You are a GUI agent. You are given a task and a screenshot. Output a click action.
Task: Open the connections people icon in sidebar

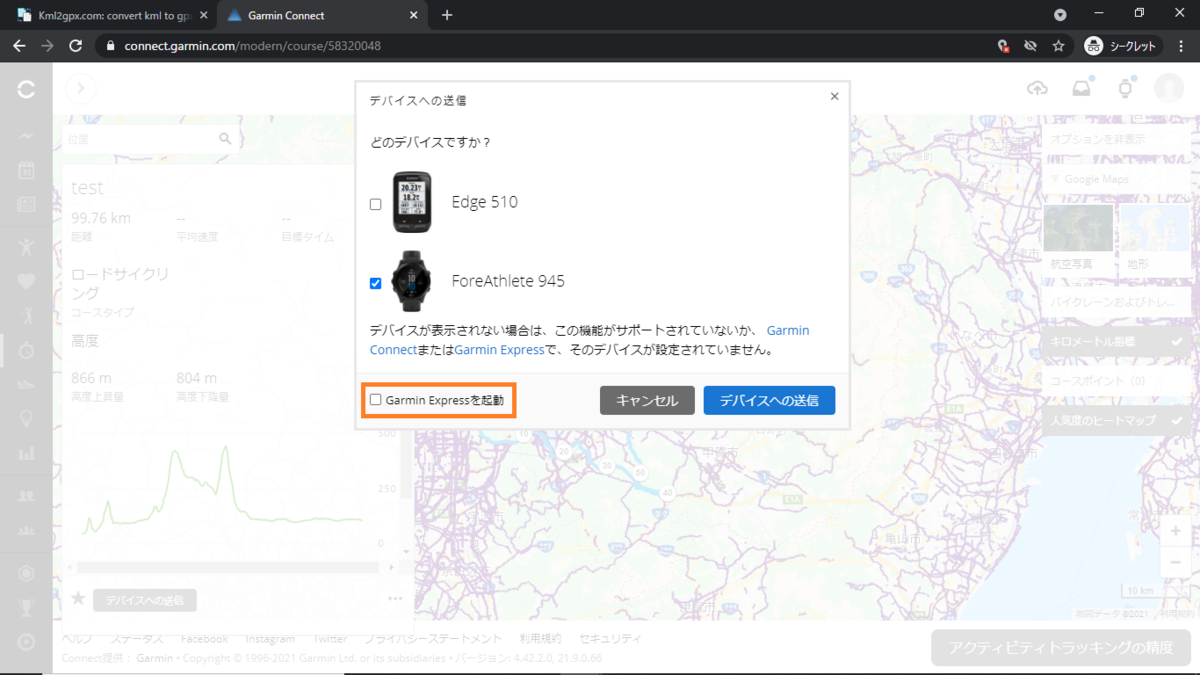pos(27,496)
